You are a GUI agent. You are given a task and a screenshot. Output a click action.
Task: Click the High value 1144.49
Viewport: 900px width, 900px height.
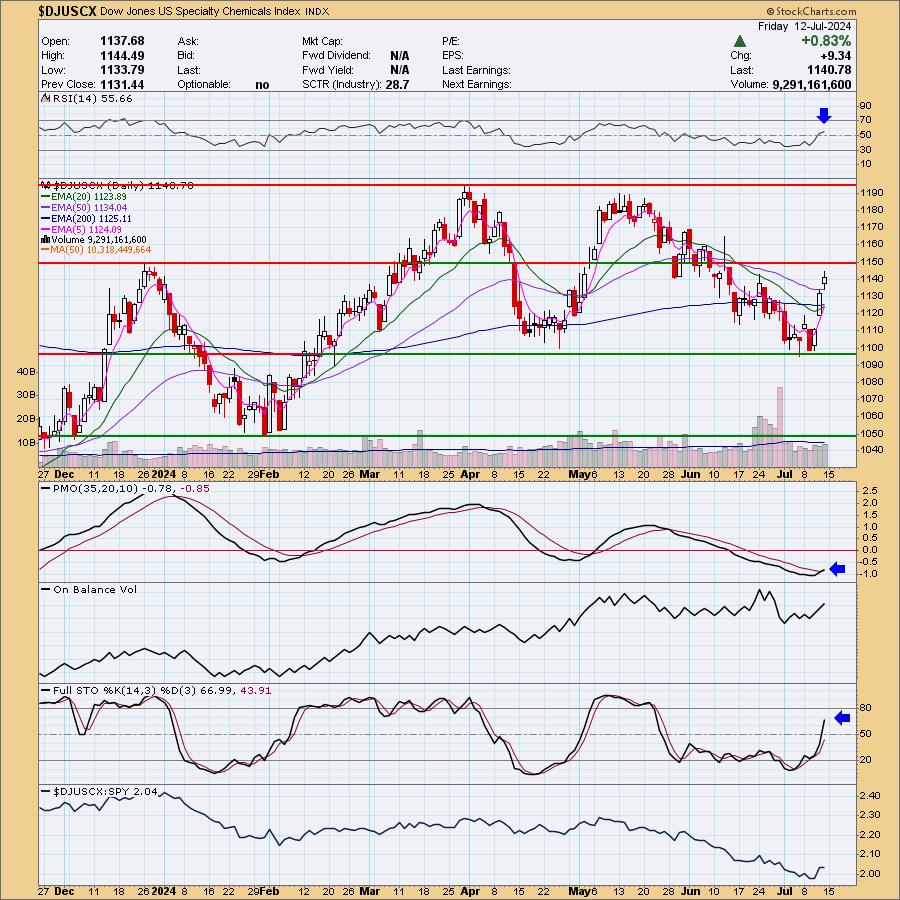click(122, 55)
